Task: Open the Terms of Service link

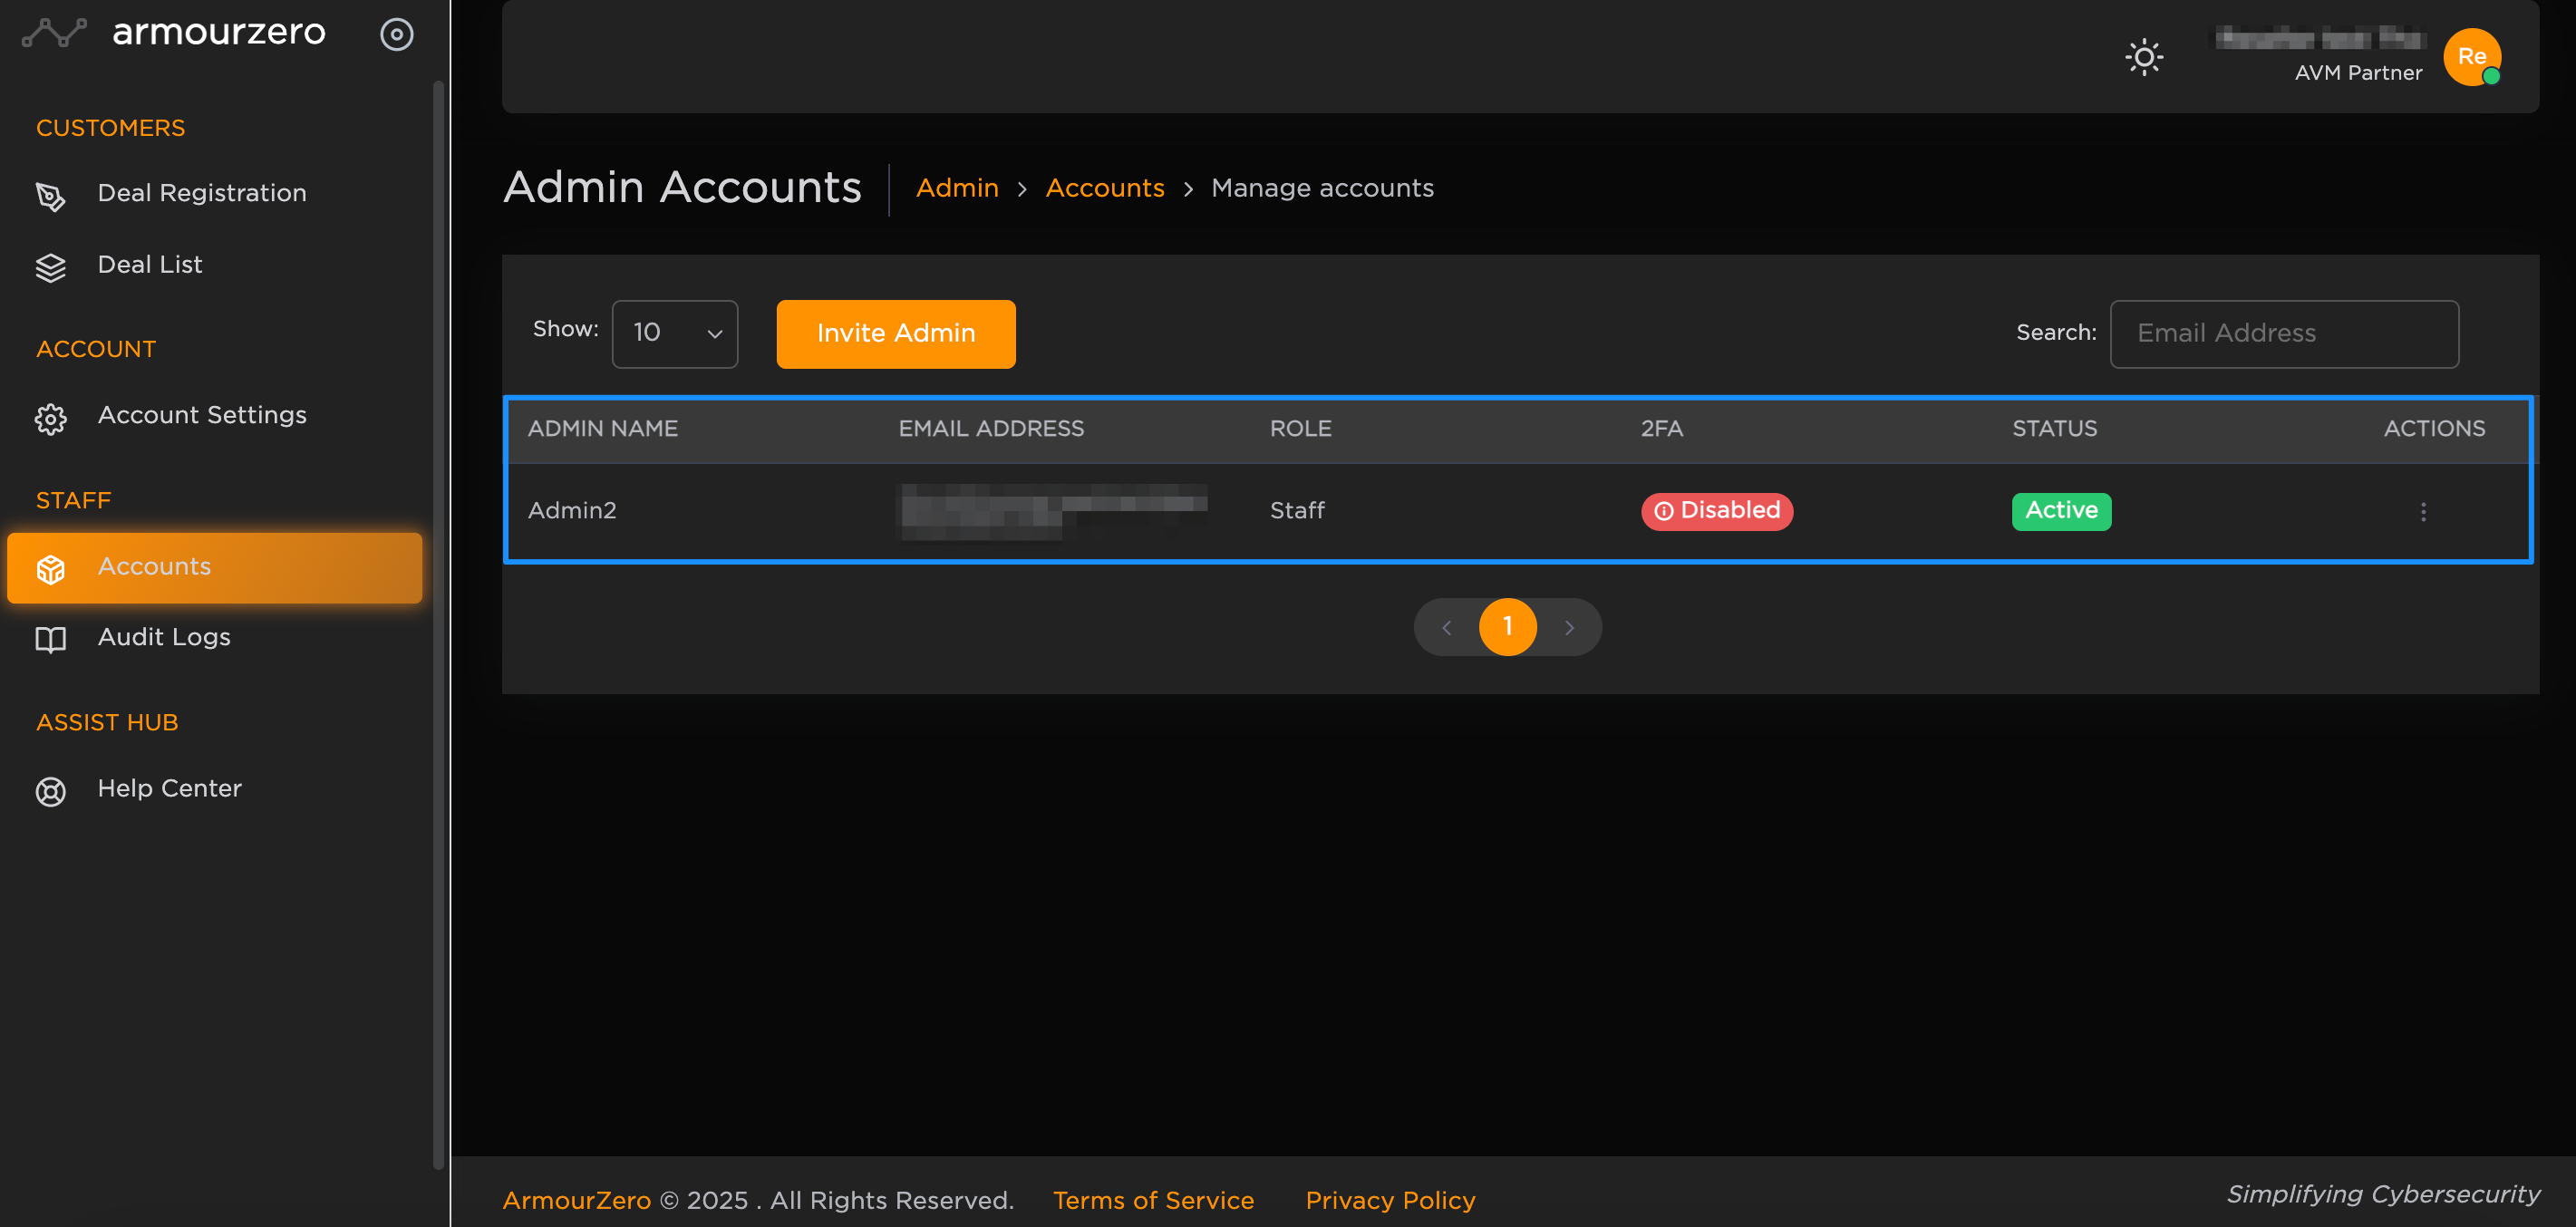Action: (1152, 1199)
